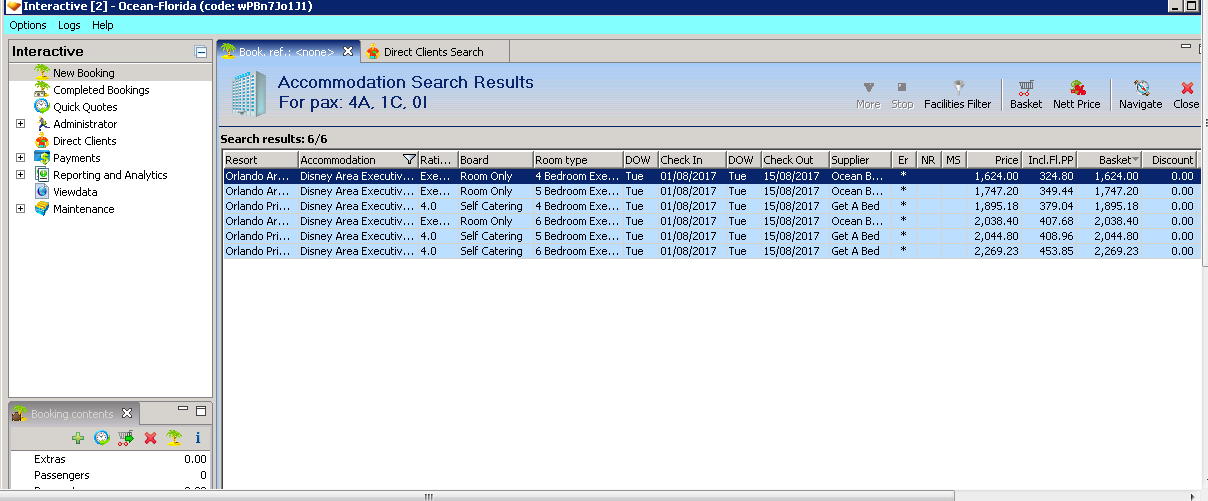Expand the Administrator tree node
The image size is (1208, 501).
(21, 124)
